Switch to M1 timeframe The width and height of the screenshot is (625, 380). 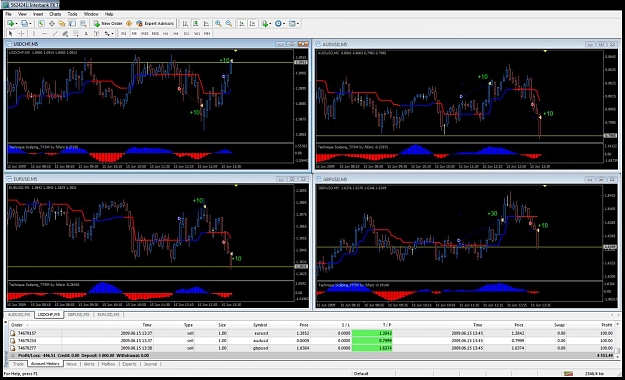(124, 34)
